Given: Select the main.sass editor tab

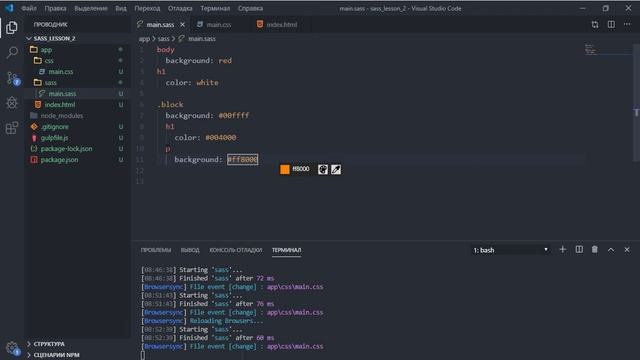Looking at the screenshot, I should click(x=160, y=24).
